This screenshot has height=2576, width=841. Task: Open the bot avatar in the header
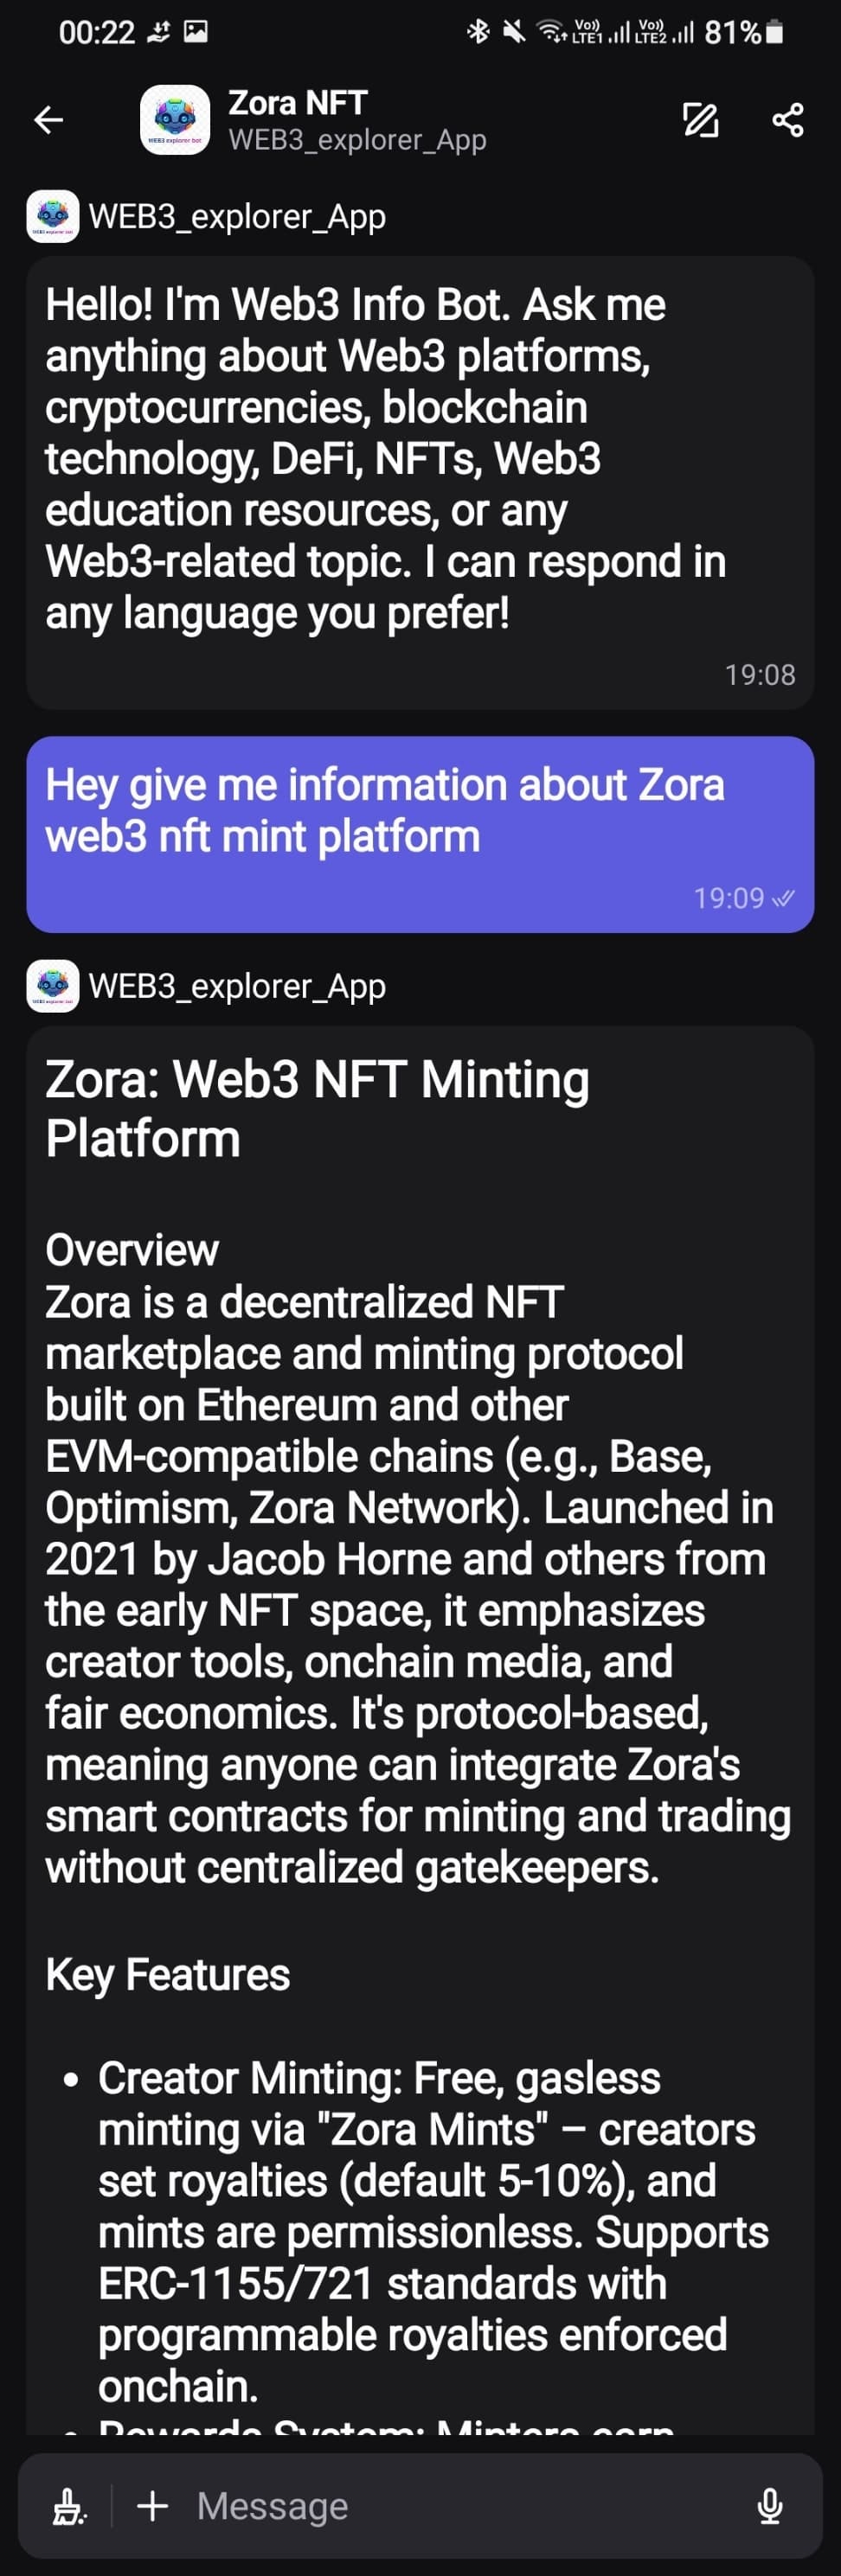[x=175, y=121]
